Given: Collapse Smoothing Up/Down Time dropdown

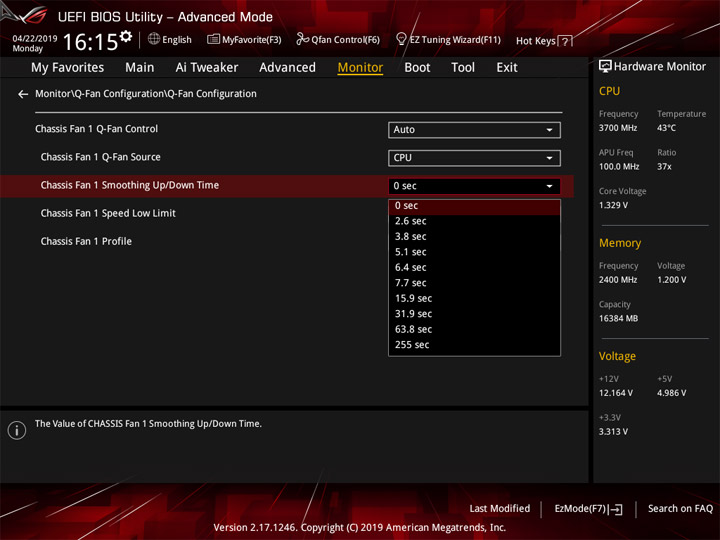Looking at the screenshot, I should pyautogui.click(x=474, y=186).
